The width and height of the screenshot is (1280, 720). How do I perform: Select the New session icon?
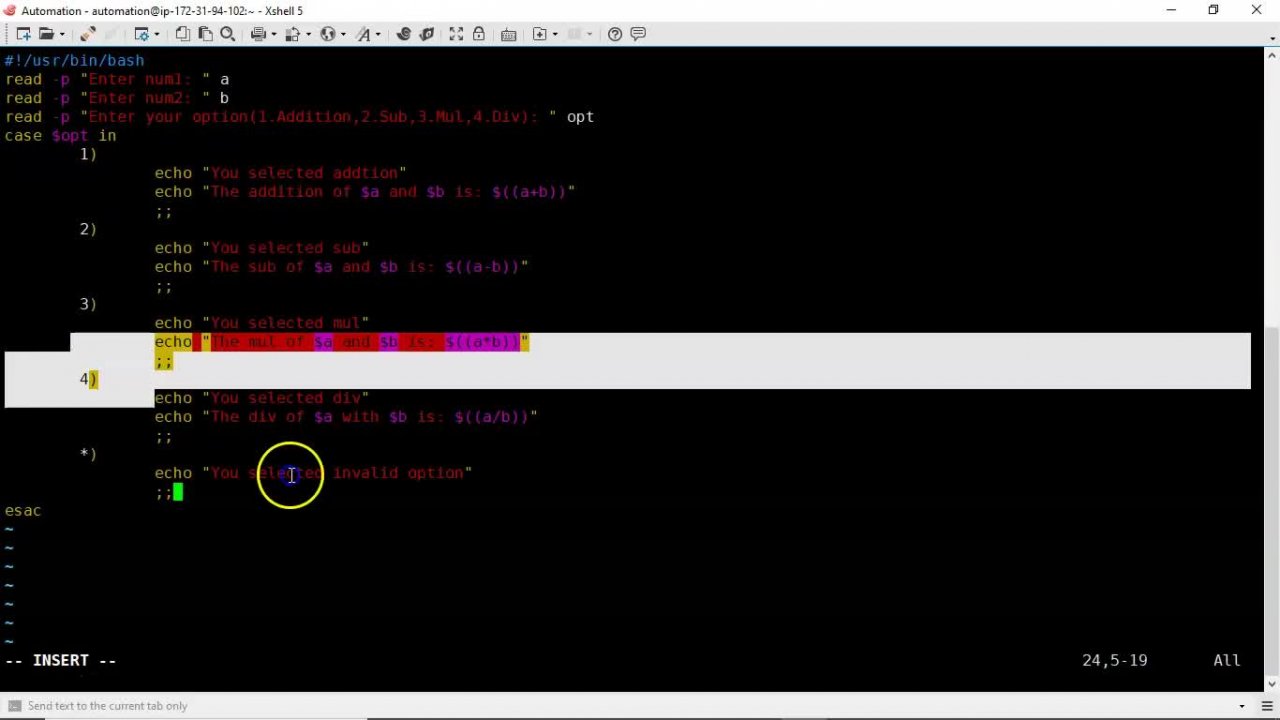23,34
